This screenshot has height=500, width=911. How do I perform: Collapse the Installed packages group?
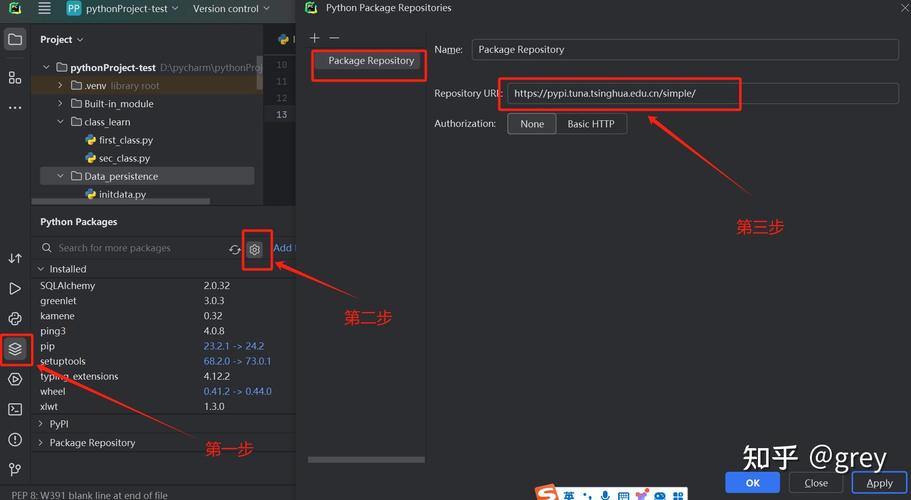click(41, 269)
